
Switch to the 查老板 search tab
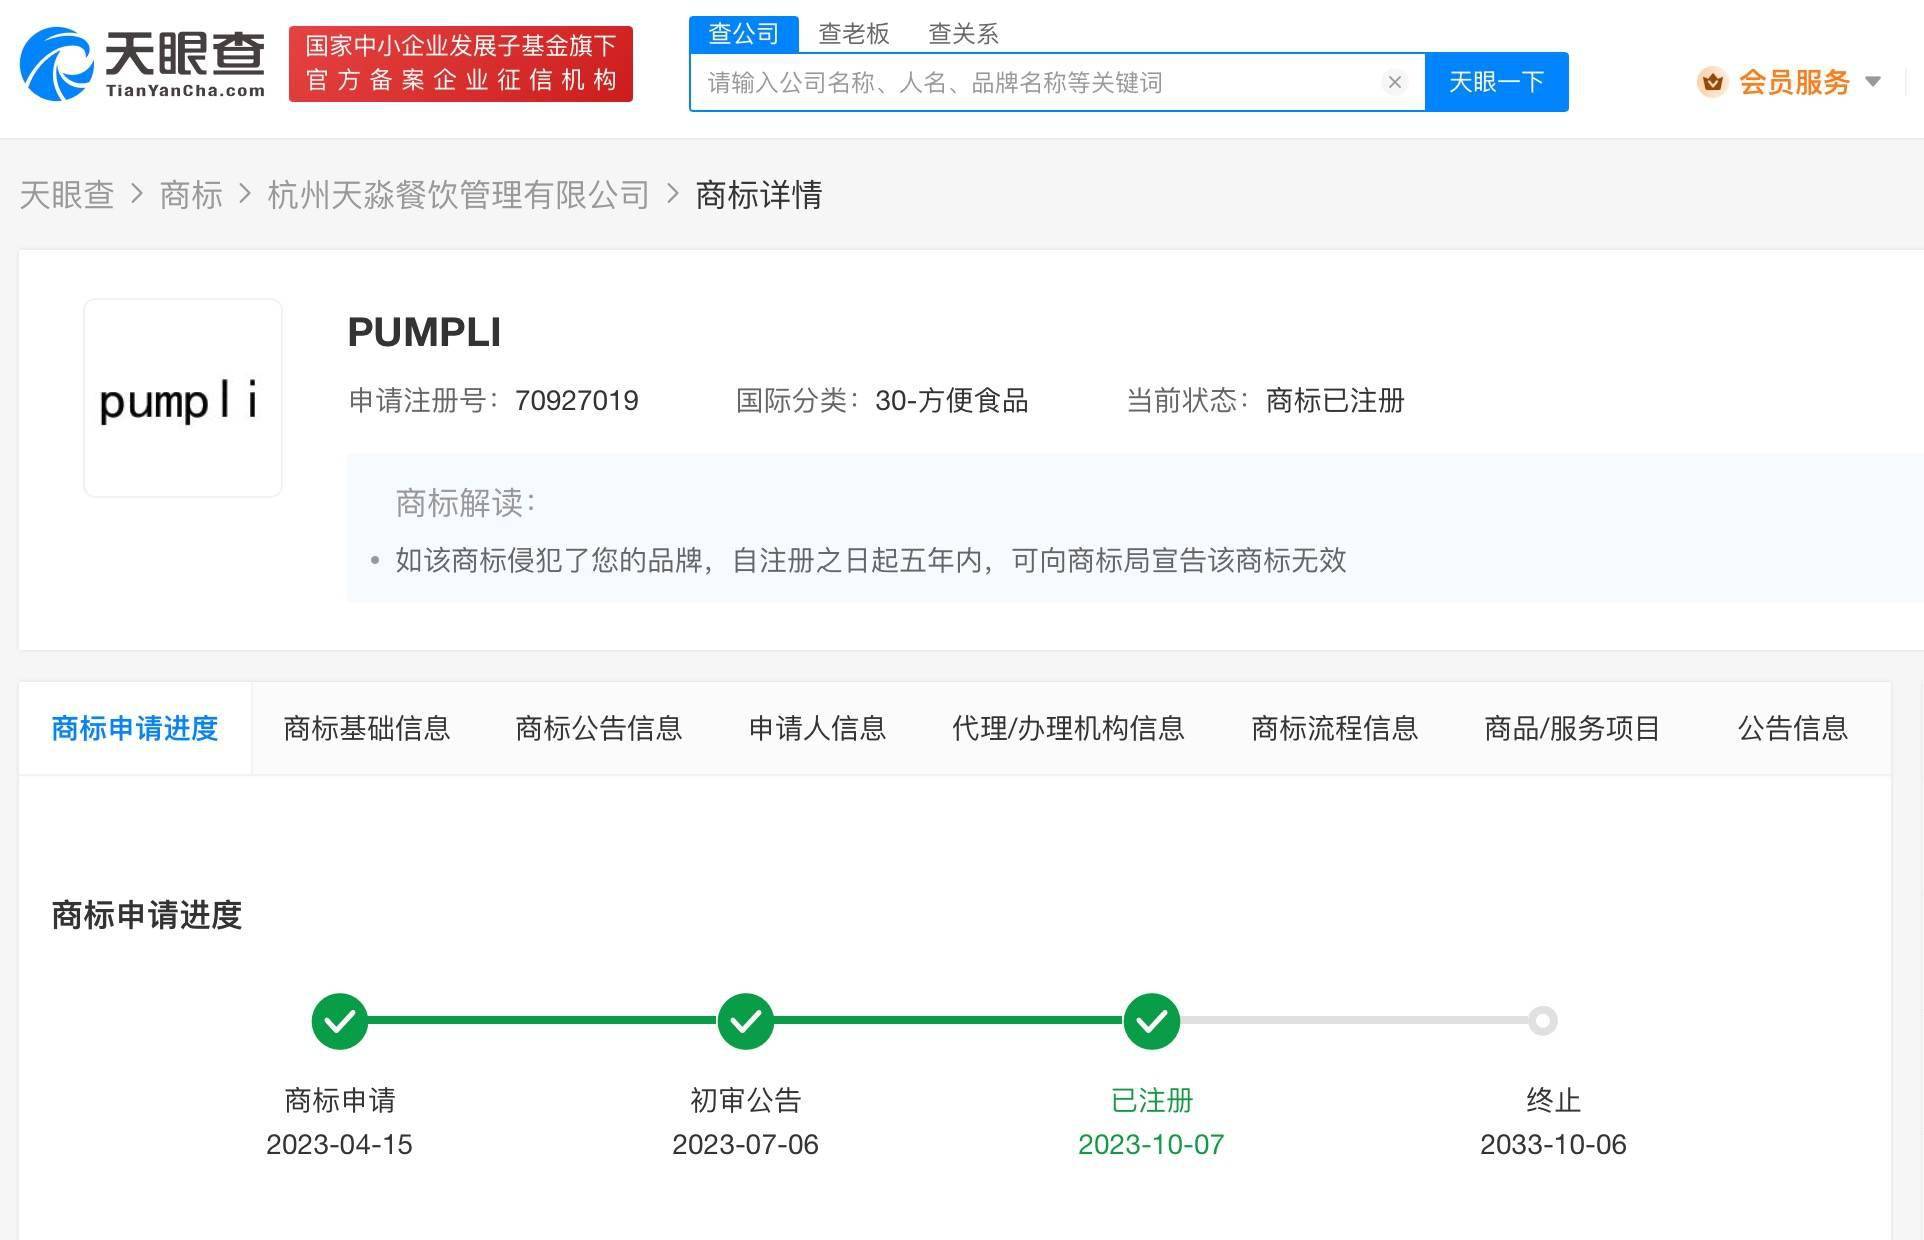(853, 34)
